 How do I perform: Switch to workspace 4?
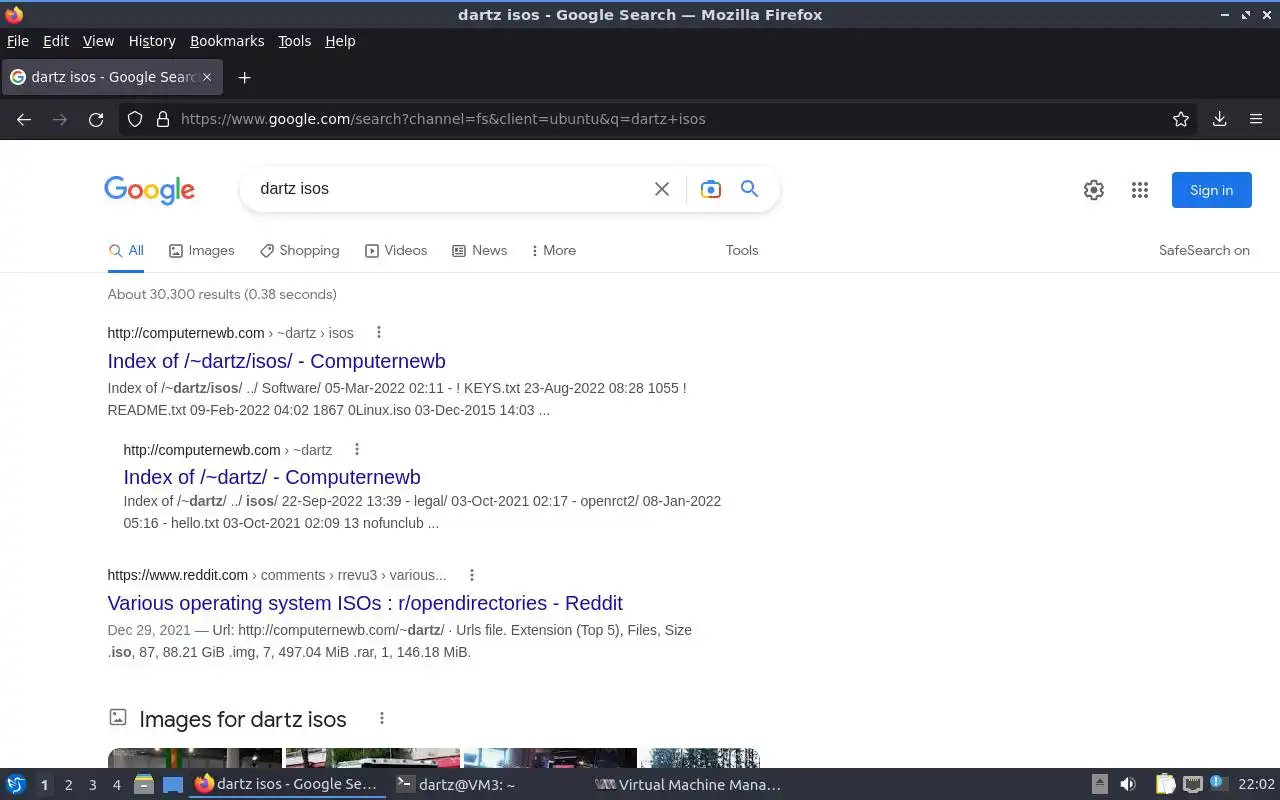(116, 785)
